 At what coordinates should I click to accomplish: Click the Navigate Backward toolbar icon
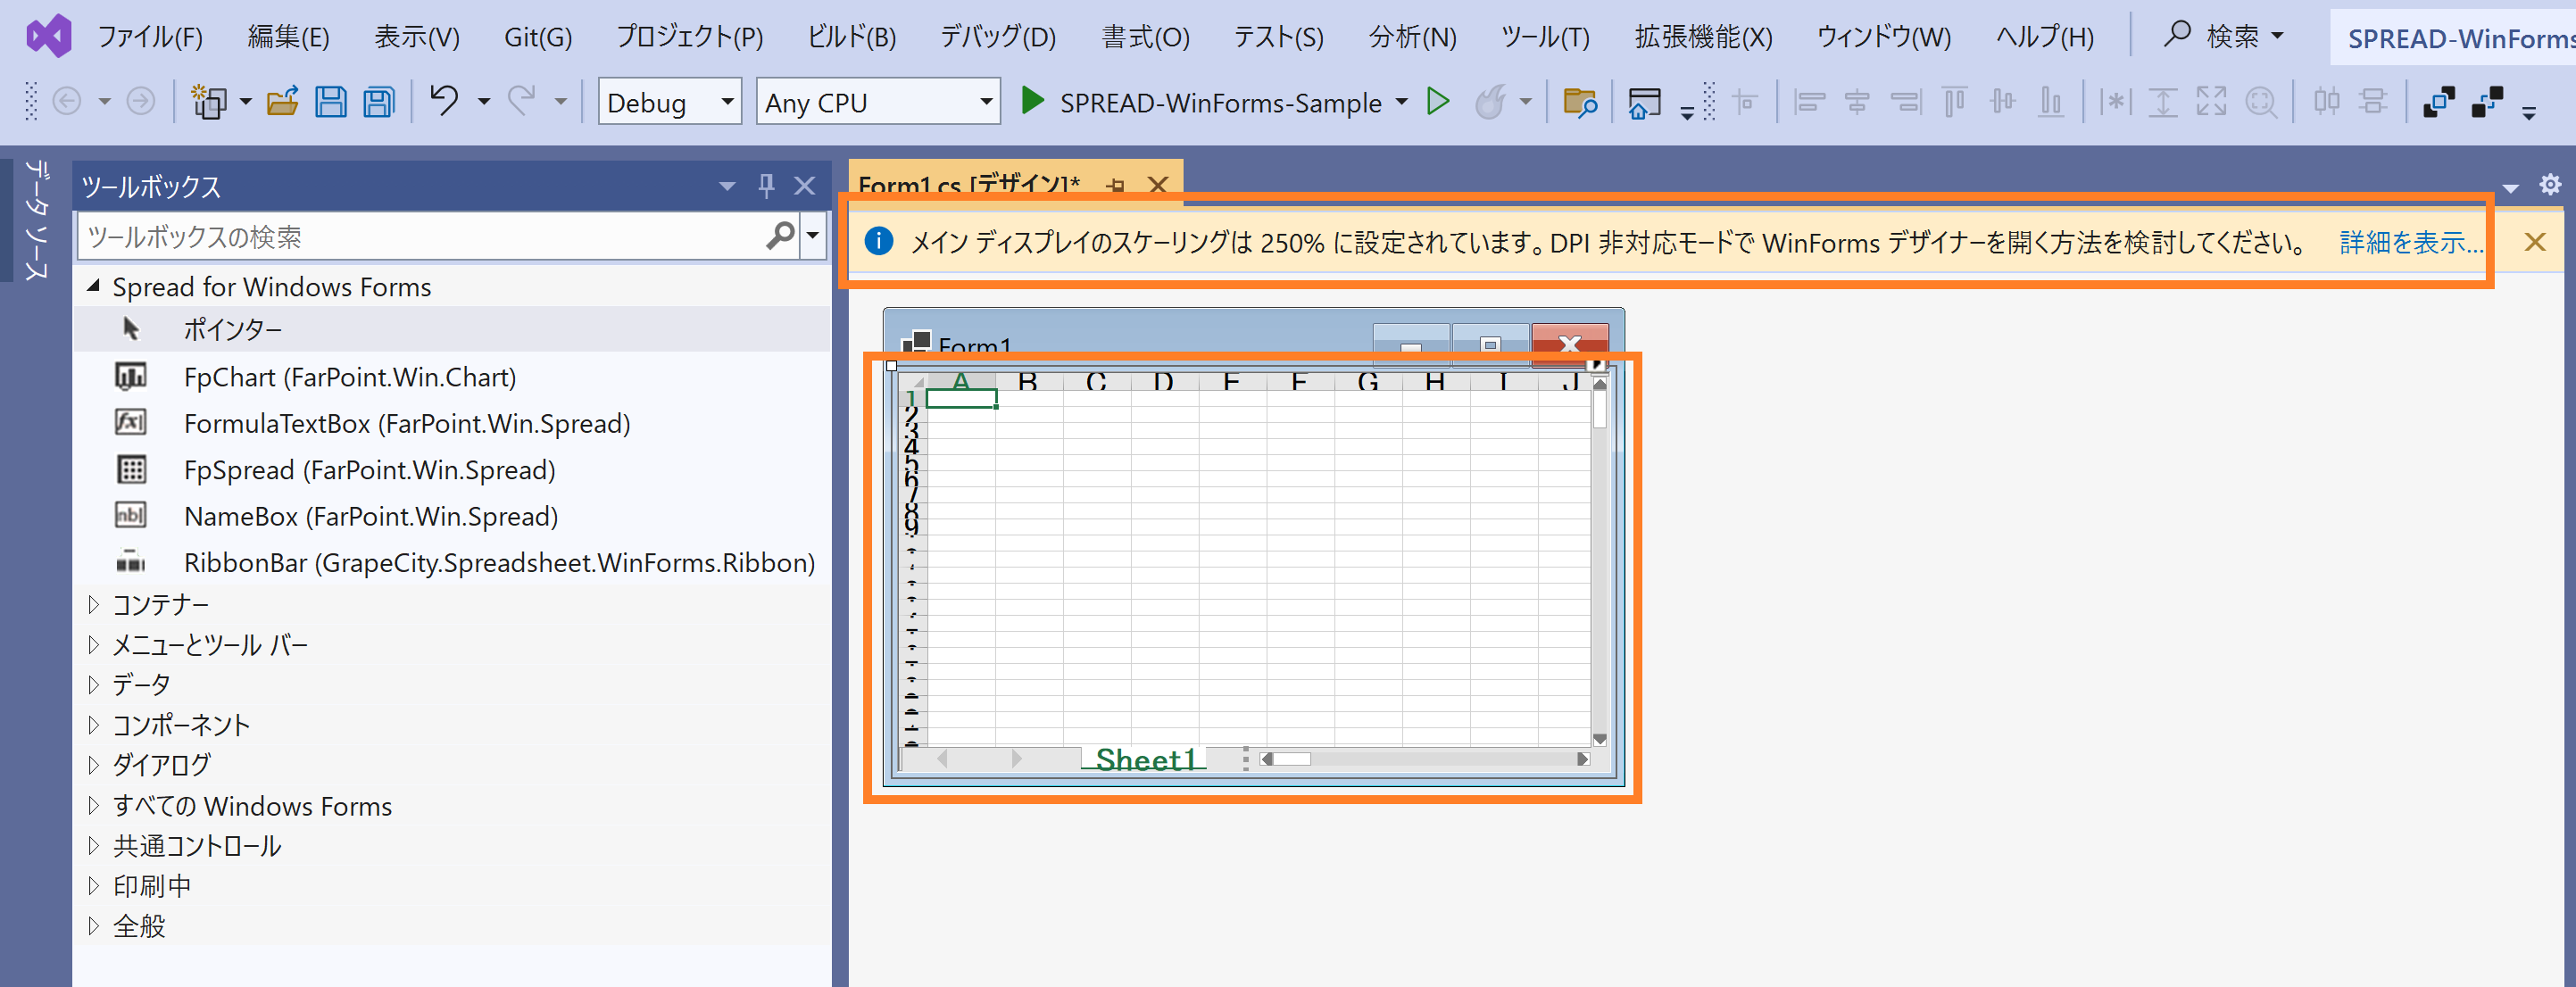66,101
